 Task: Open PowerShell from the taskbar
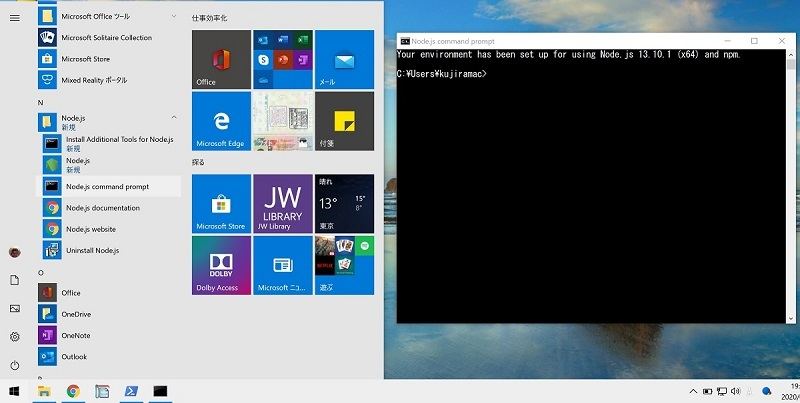pyautogui.click(x=131, y=391)
